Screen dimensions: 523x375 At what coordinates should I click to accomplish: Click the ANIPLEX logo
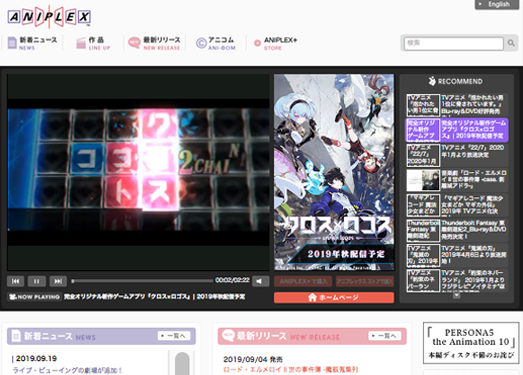pyautogui.click(x=49, y=17)
